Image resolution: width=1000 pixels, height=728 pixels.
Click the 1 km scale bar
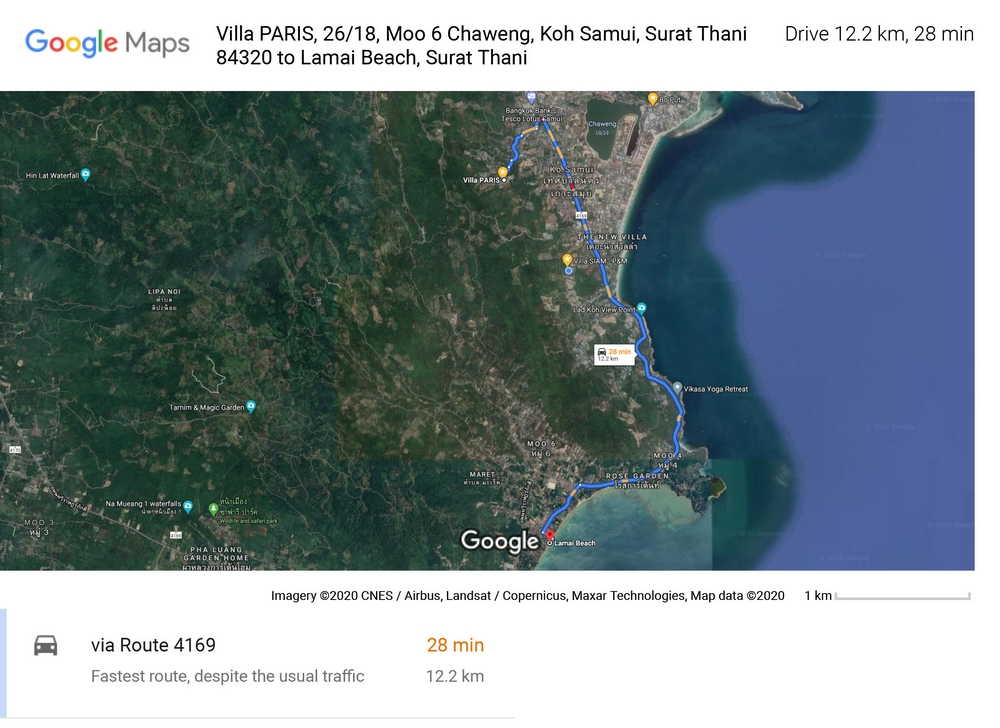point(903,594)
